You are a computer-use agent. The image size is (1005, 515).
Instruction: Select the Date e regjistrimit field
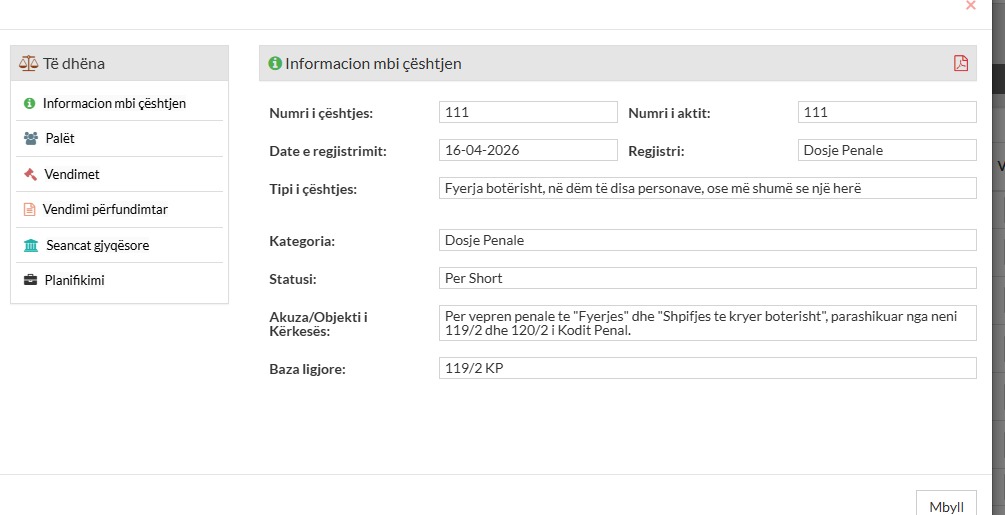pos(528,150)
